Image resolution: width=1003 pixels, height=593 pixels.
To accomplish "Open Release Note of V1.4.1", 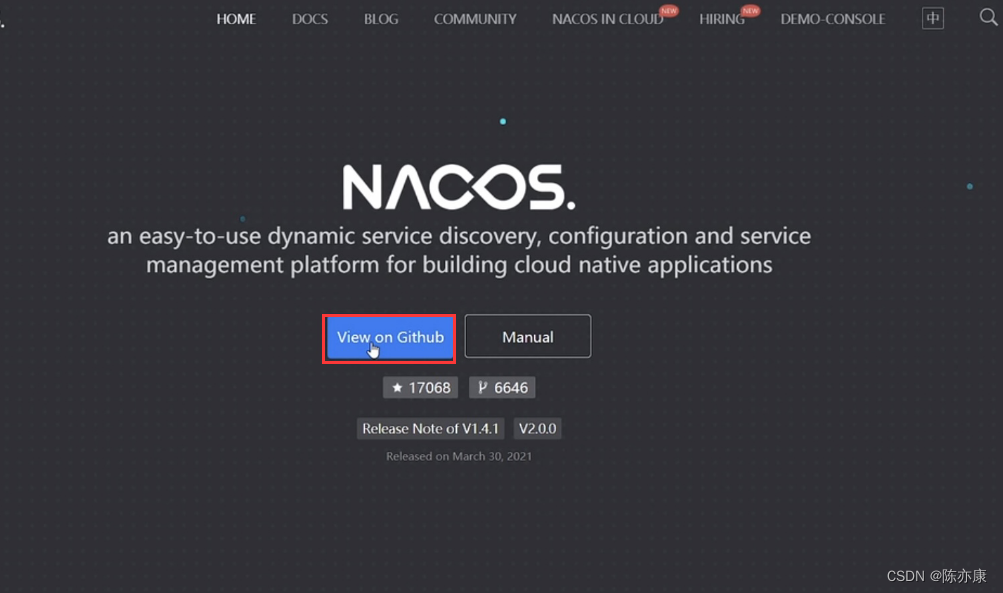I will tap(430, 429).
